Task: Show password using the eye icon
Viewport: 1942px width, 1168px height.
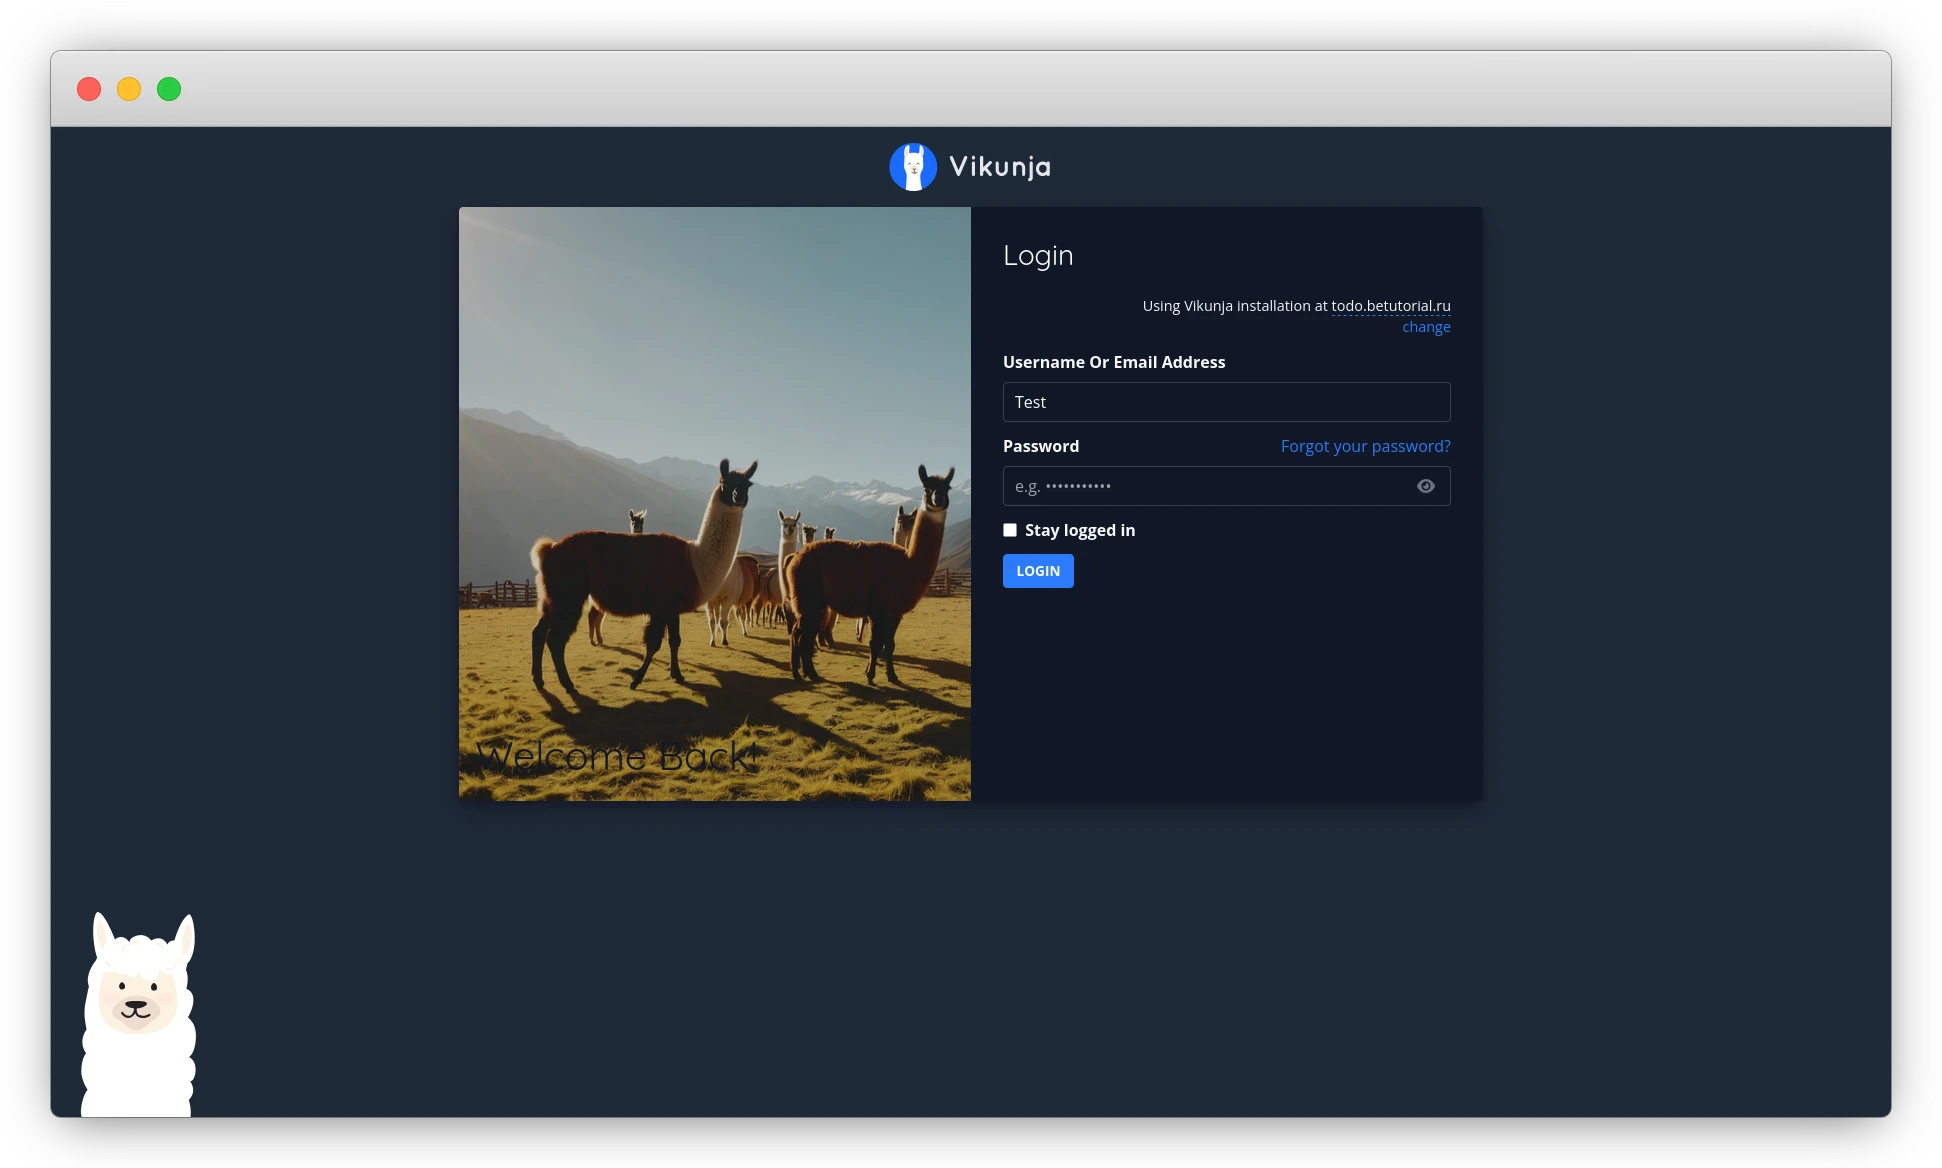Action: [x=1426, y=486]
